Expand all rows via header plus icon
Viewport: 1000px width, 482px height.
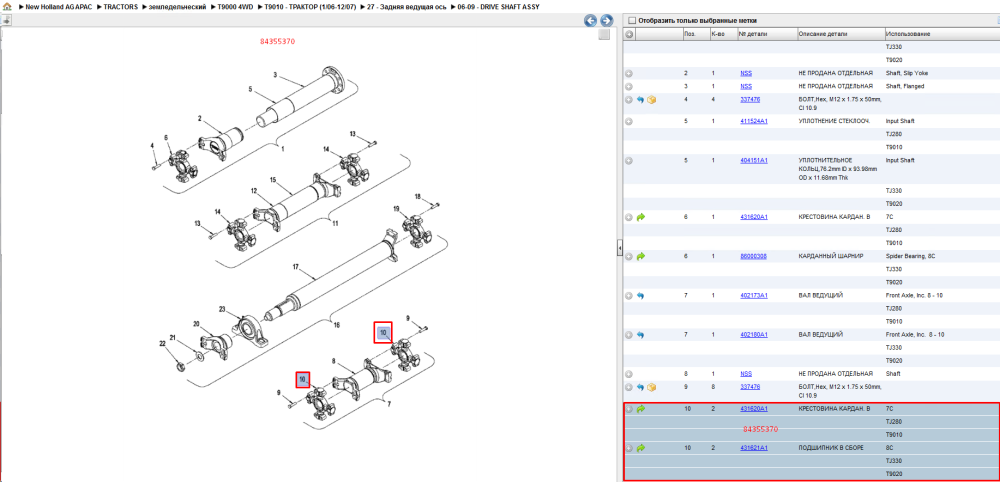[x=629, y=34]
